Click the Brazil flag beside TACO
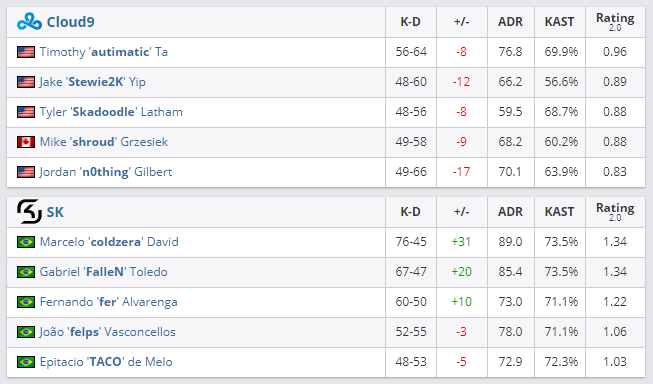Viewport: 653px width, 384px height. click(x=26, y=362)
